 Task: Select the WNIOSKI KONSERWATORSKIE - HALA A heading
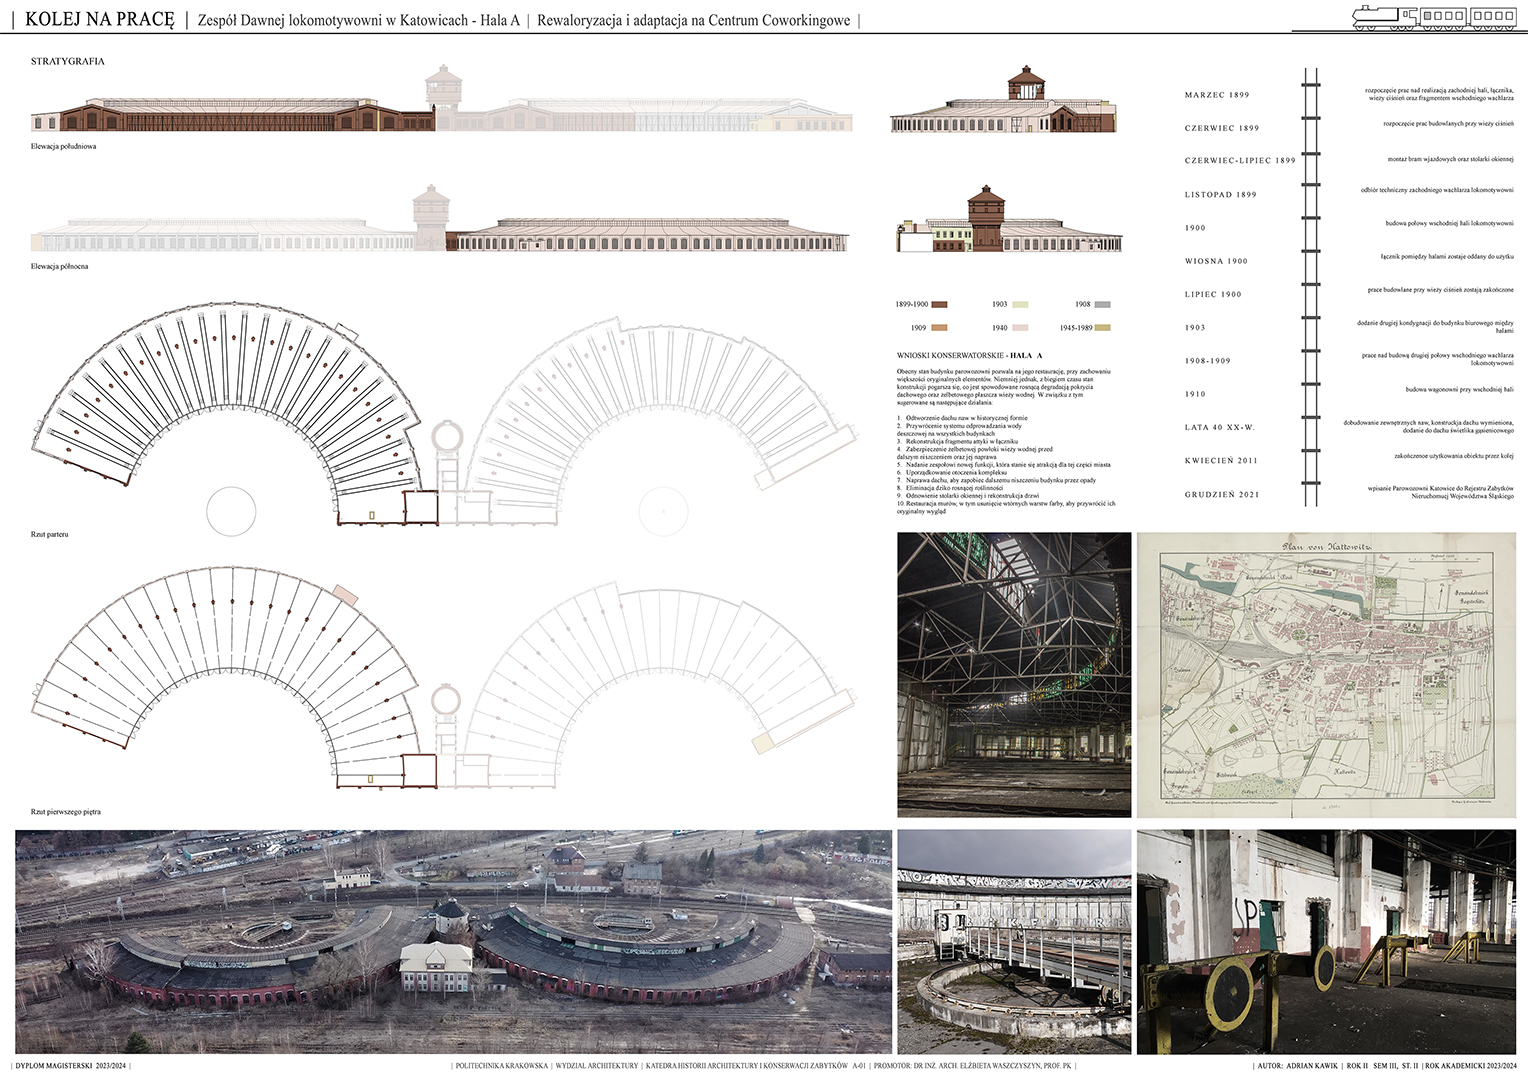[x=969, y=356]
